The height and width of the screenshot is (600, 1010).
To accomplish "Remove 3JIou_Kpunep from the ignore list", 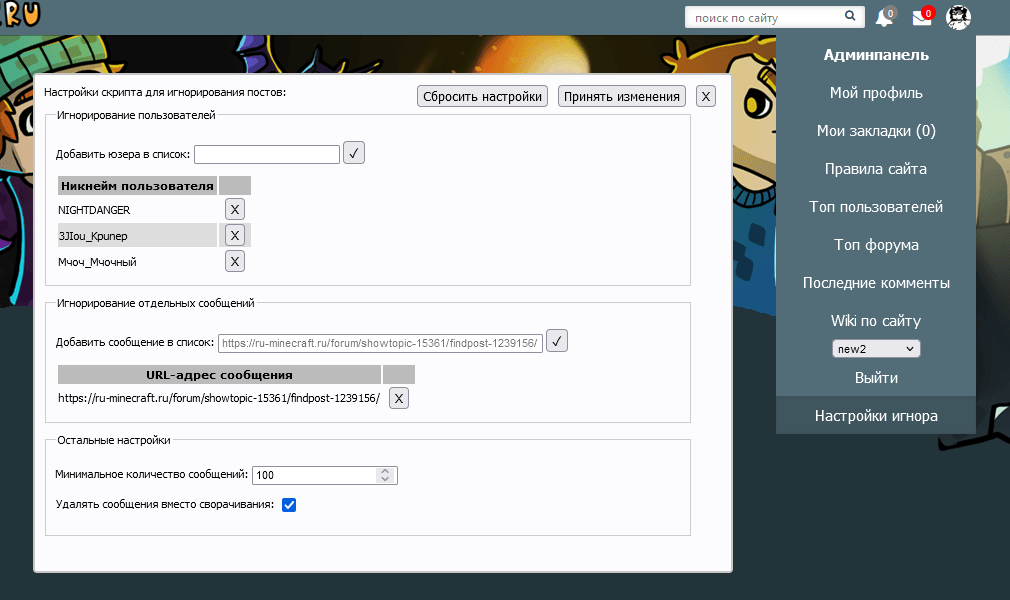I will (234, 235).
